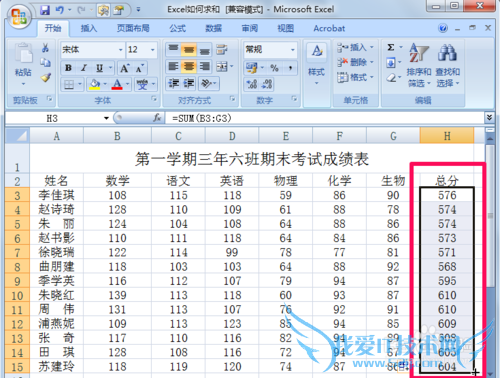Top align cell content
The height and width of the screenshot is (378, 500).
(173, 49)
